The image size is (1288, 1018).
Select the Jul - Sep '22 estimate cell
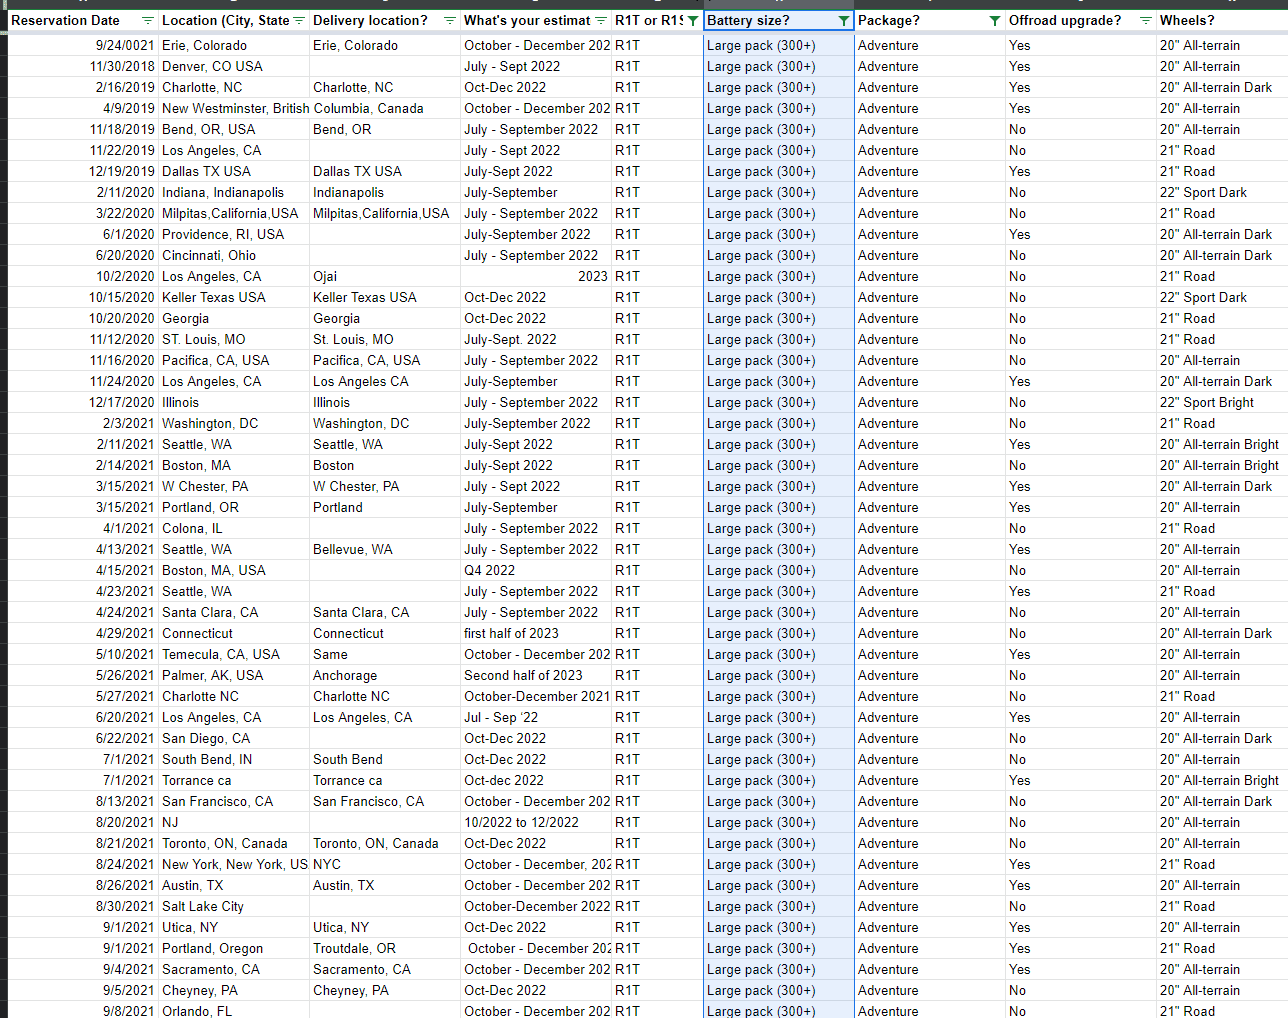coord(536,718)
